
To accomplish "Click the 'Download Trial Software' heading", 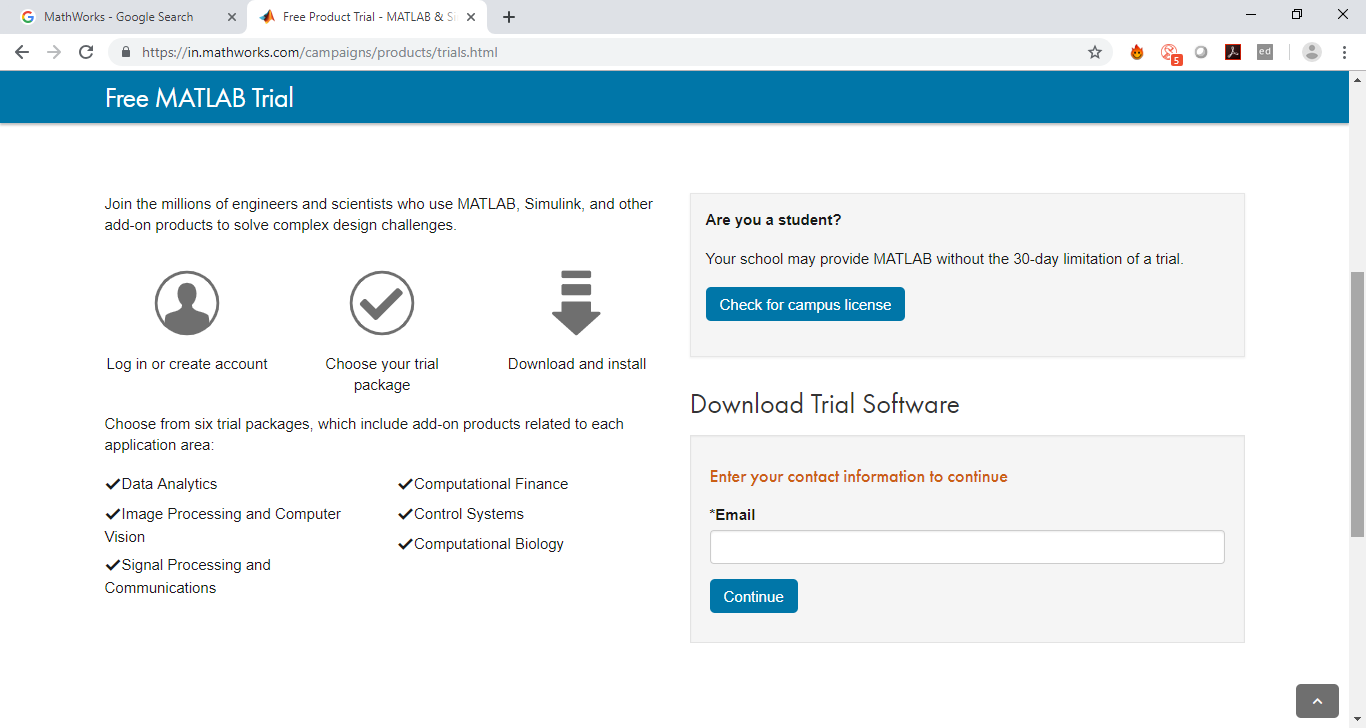I will [825, 404].
